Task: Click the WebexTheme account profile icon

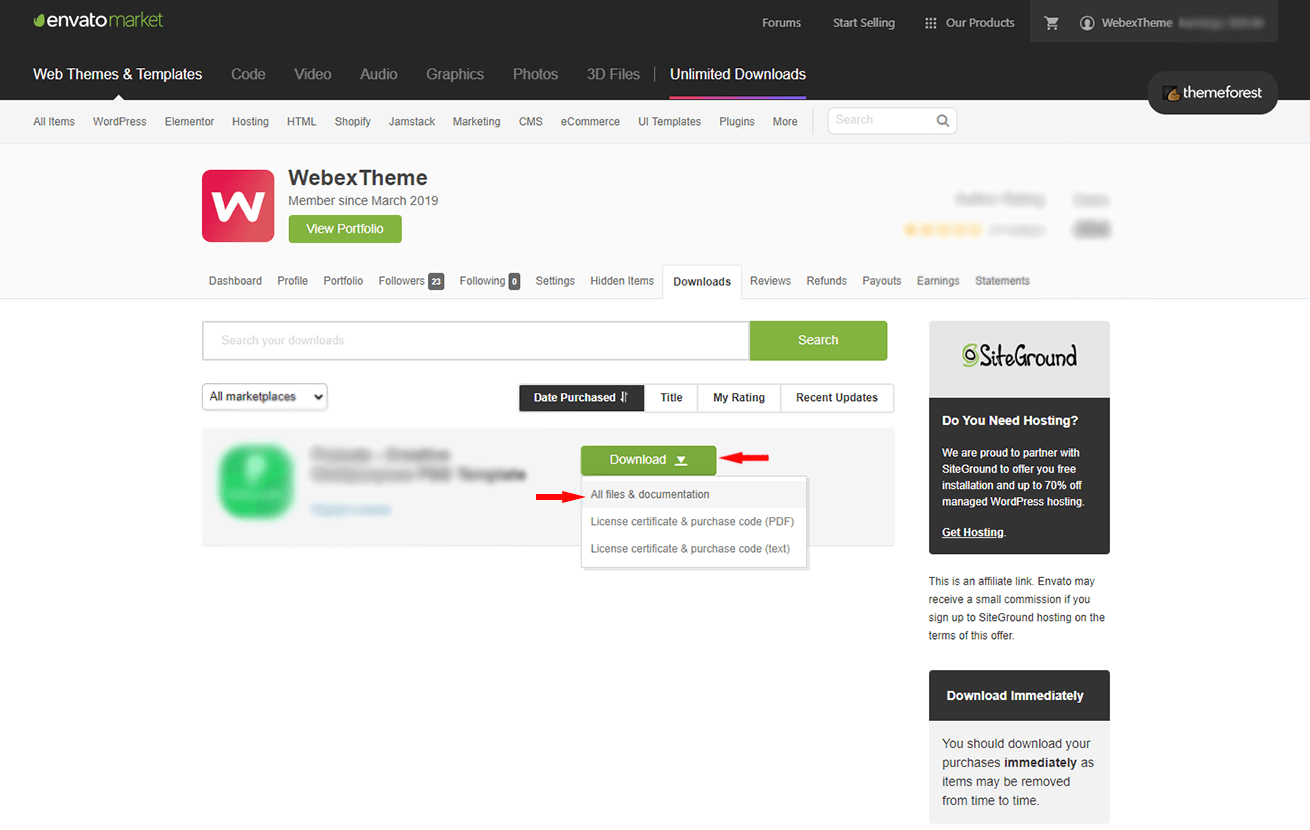Action: coord(1087,21)
